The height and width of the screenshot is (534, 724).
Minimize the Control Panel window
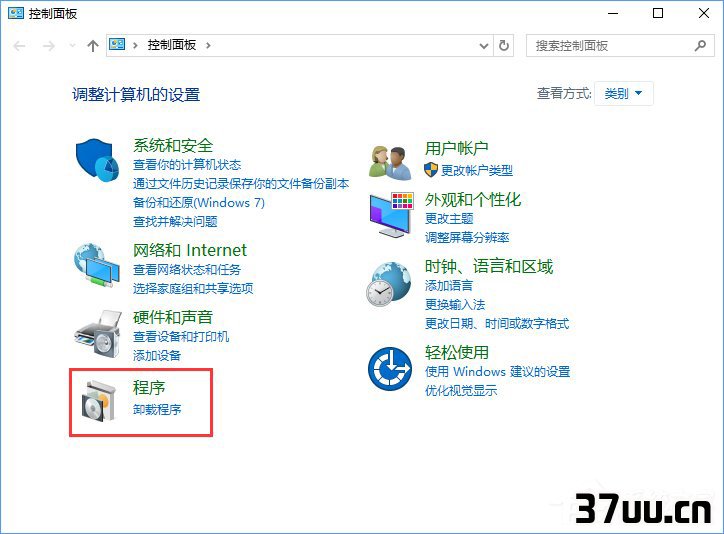click(x=613, y=13)
